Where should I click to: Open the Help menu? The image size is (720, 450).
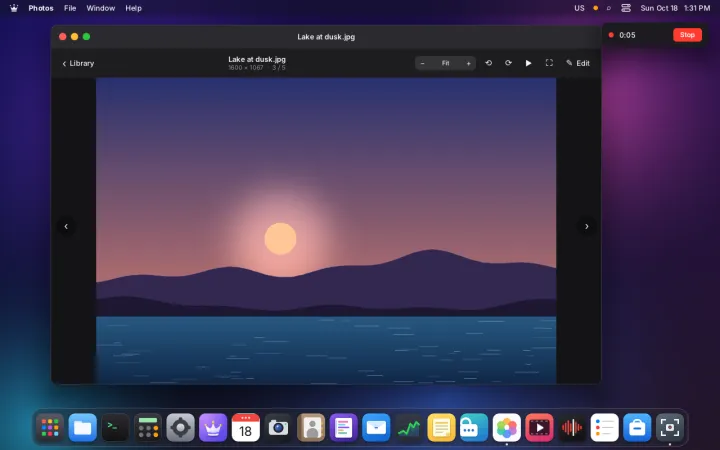[x=134, y=8]
